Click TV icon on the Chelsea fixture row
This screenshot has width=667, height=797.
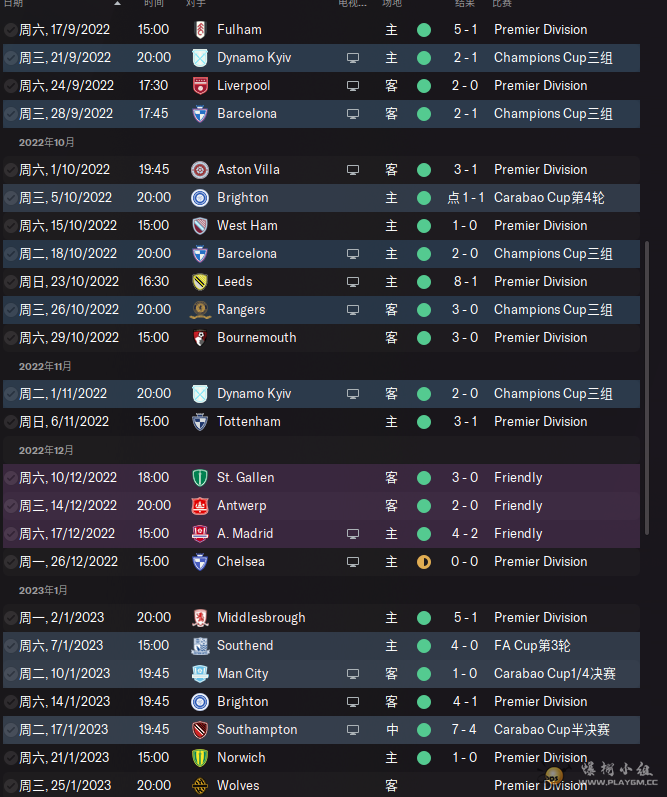pyautogui.click(x=353, y=562)
